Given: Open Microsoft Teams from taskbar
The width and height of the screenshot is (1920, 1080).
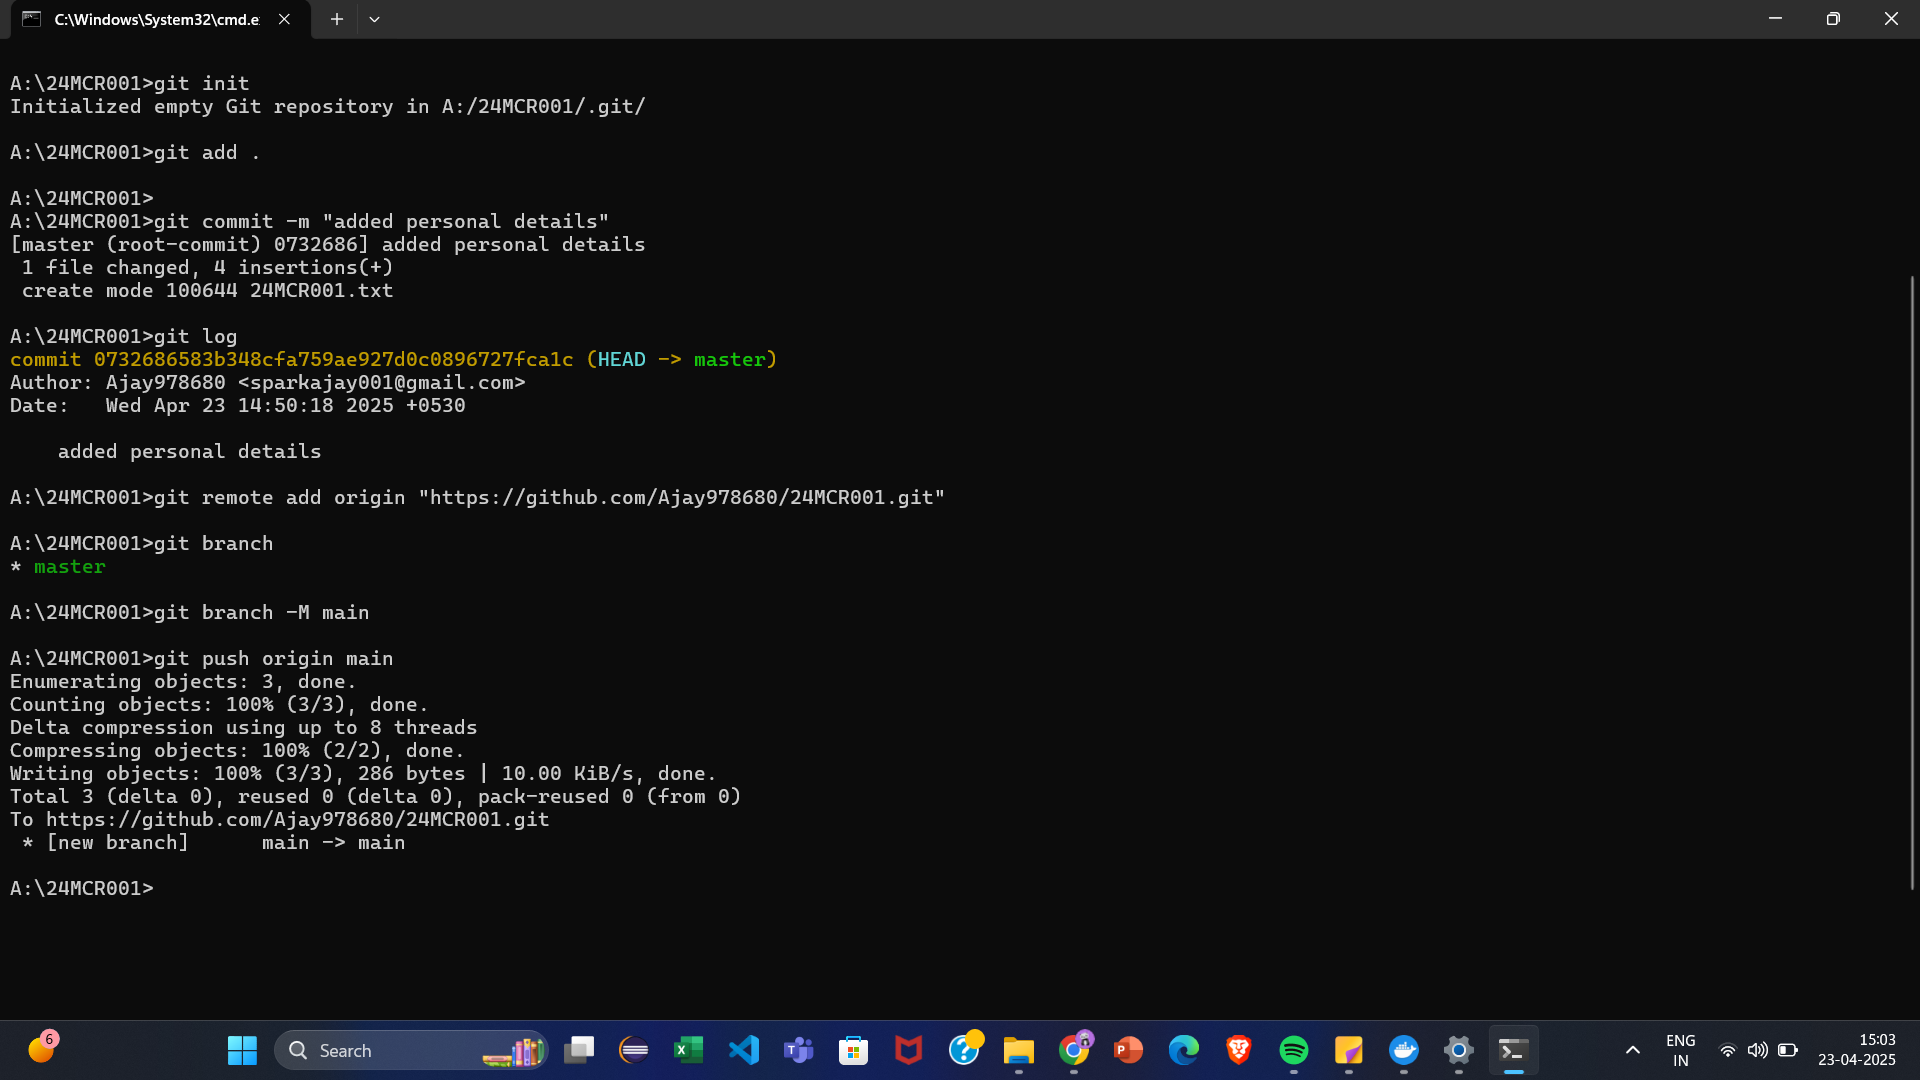Looking at the screenshot, I should [x=799, y=1050].
